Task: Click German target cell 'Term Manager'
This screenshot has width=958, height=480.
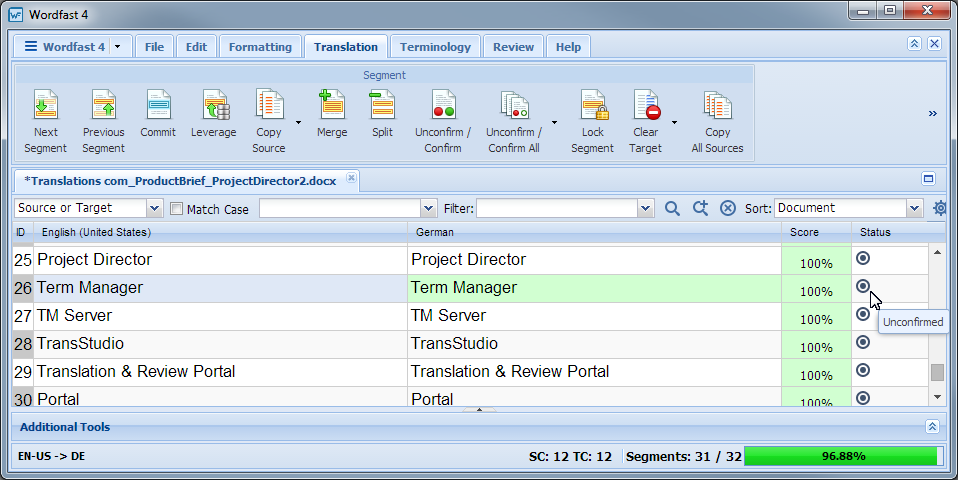Action: coord(594,288)
